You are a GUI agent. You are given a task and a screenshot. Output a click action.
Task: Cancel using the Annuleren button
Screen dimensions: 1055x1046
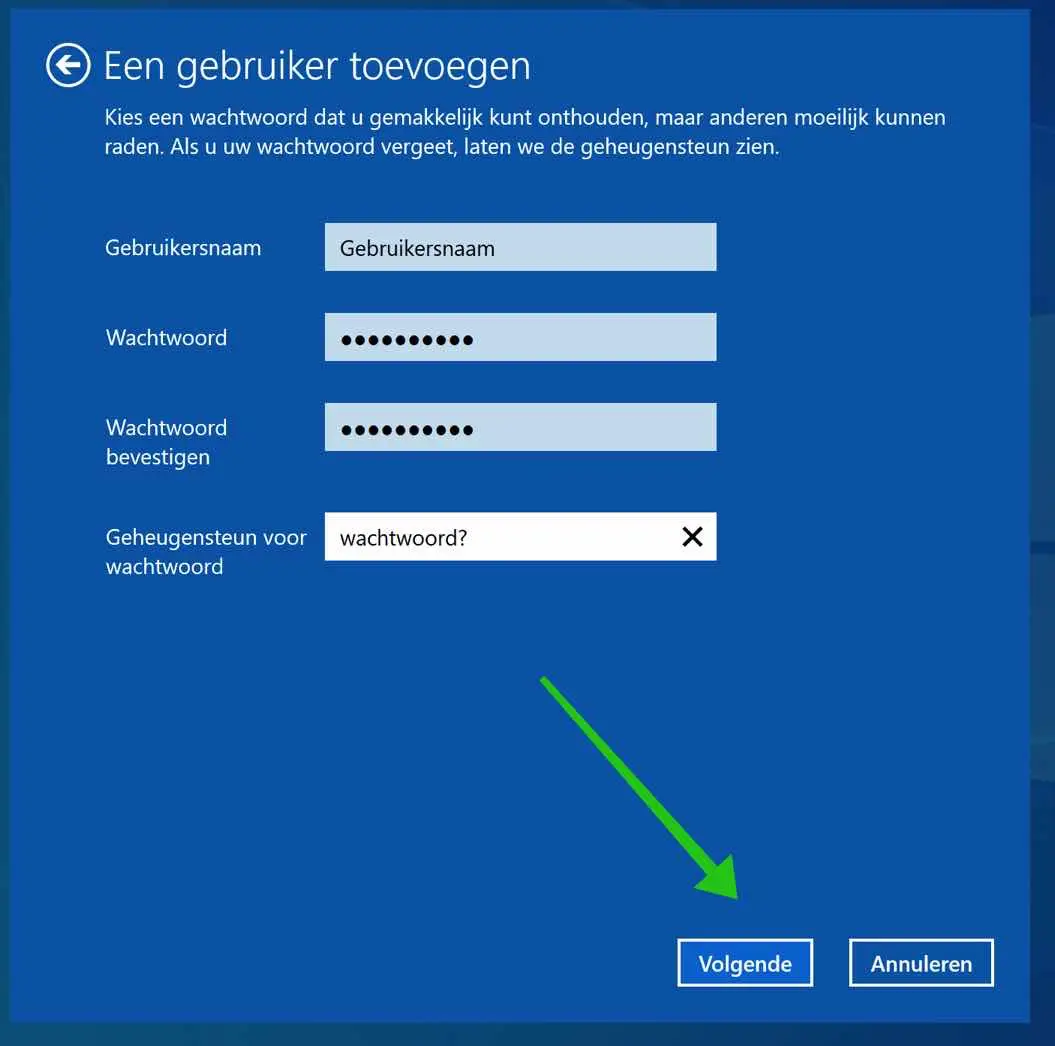click(x=920, y=963)
